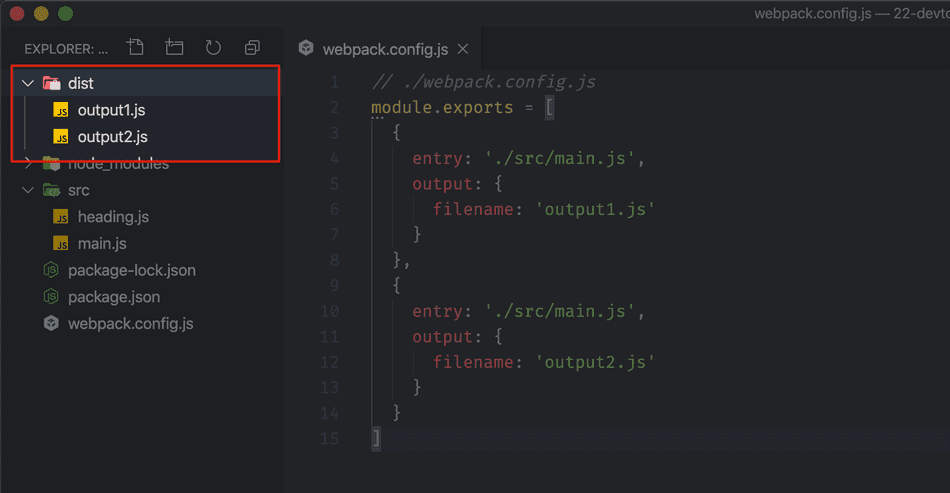
Task: Click the green macOS fullscreen window button
Action: click(66, 14)
